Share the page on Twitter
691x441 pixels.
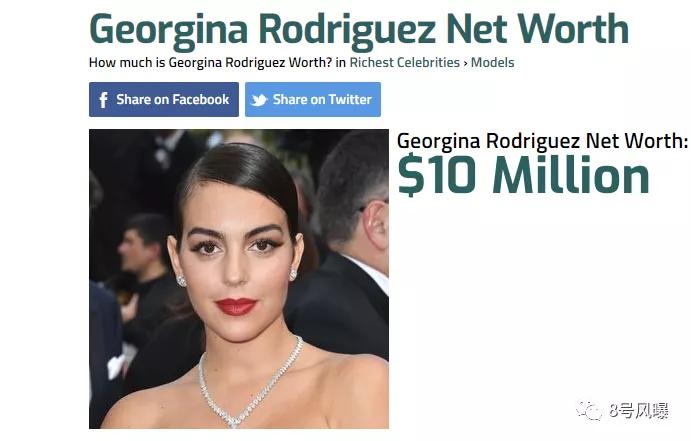313,100
